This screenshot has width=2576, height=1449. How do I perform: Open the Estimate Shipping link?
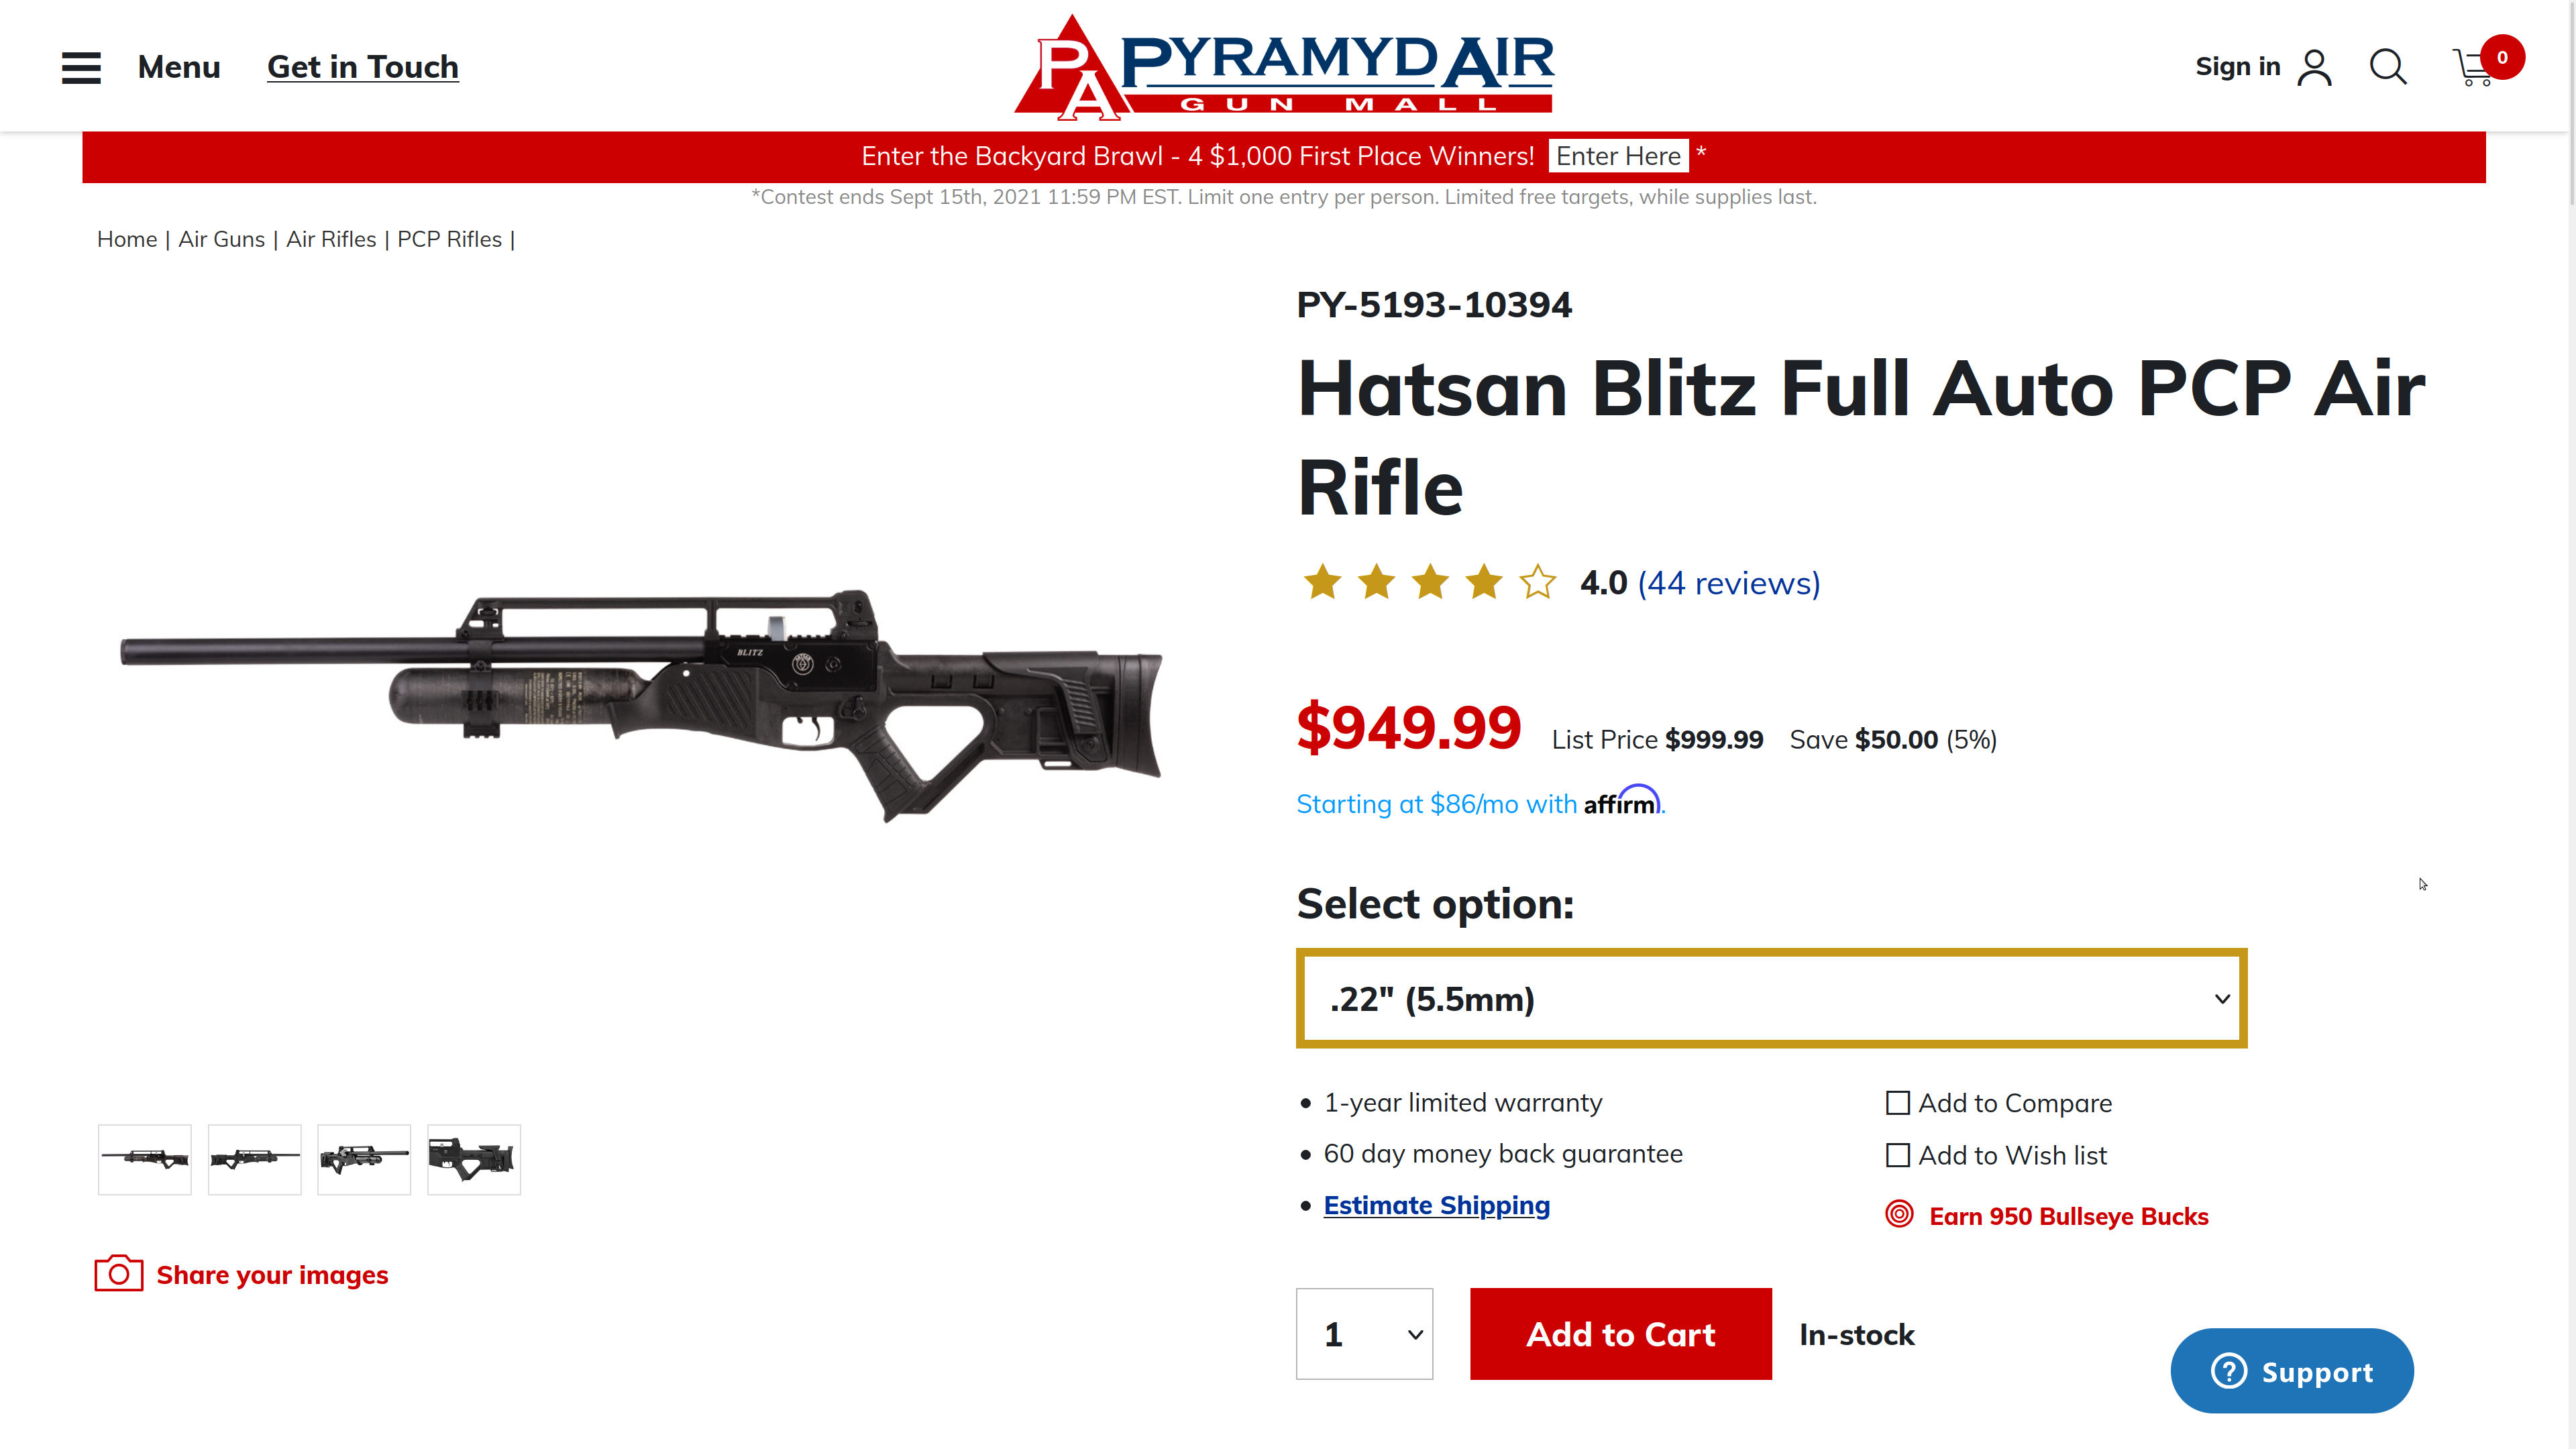click(1436, 1206)
